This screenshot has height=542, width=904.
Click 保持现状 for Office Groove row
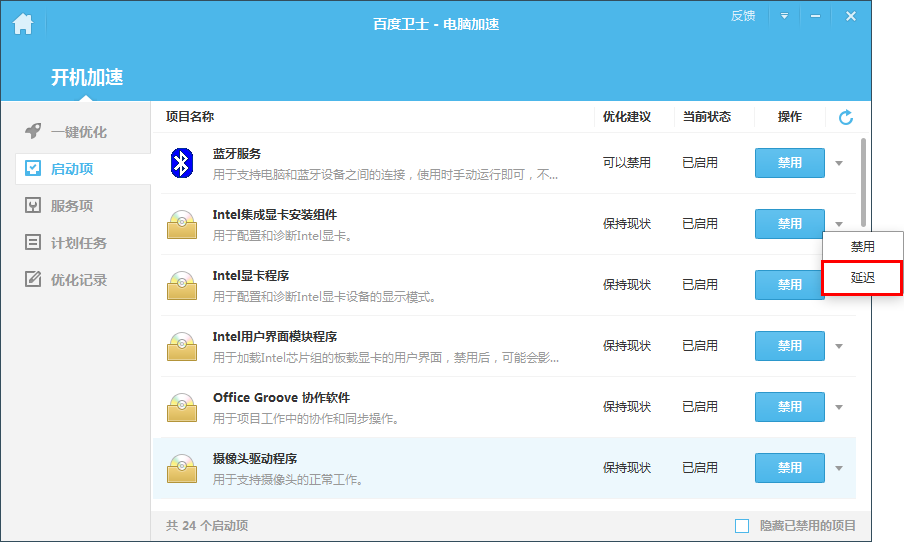(x=627, y=407)
